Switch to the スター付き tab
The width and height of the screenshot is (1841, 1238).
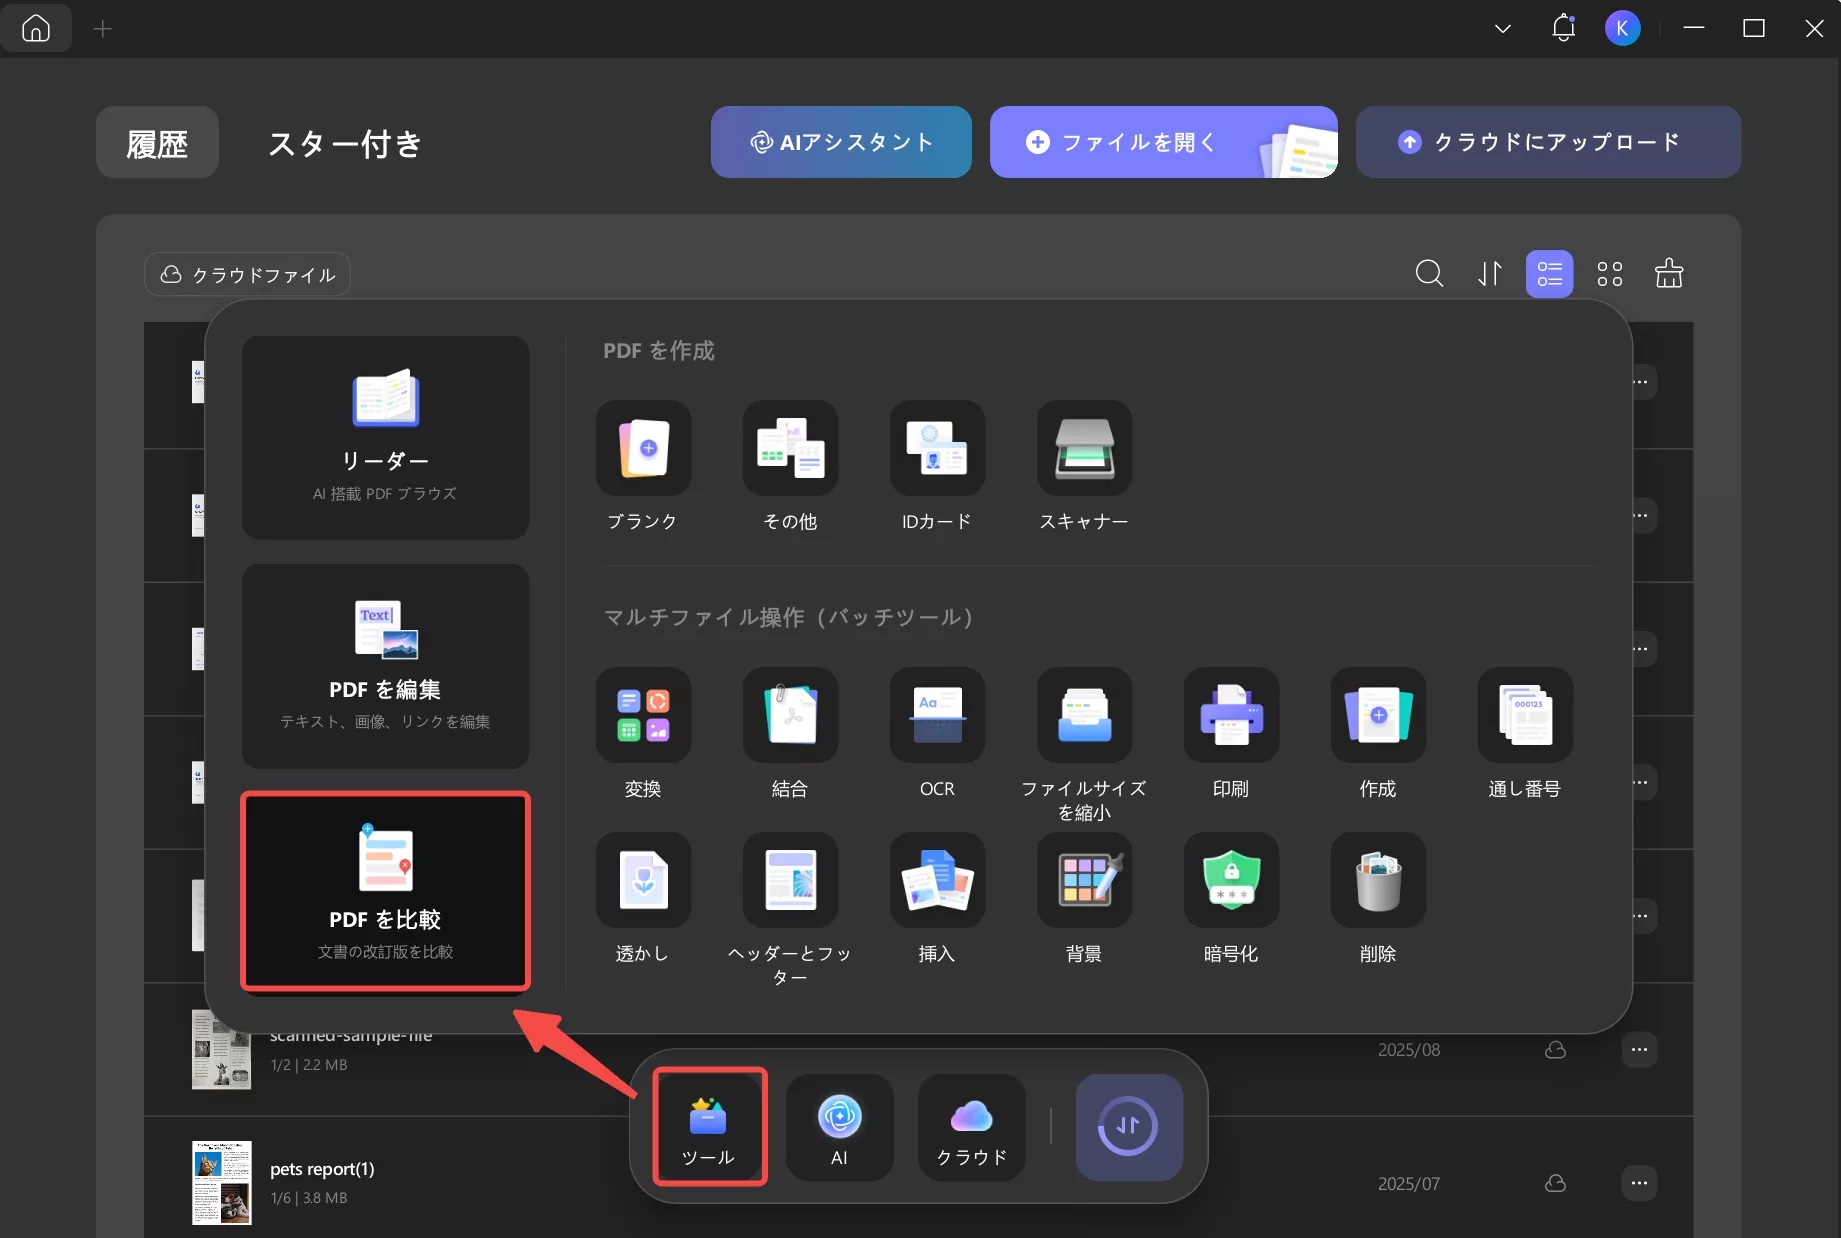[345, 143]
